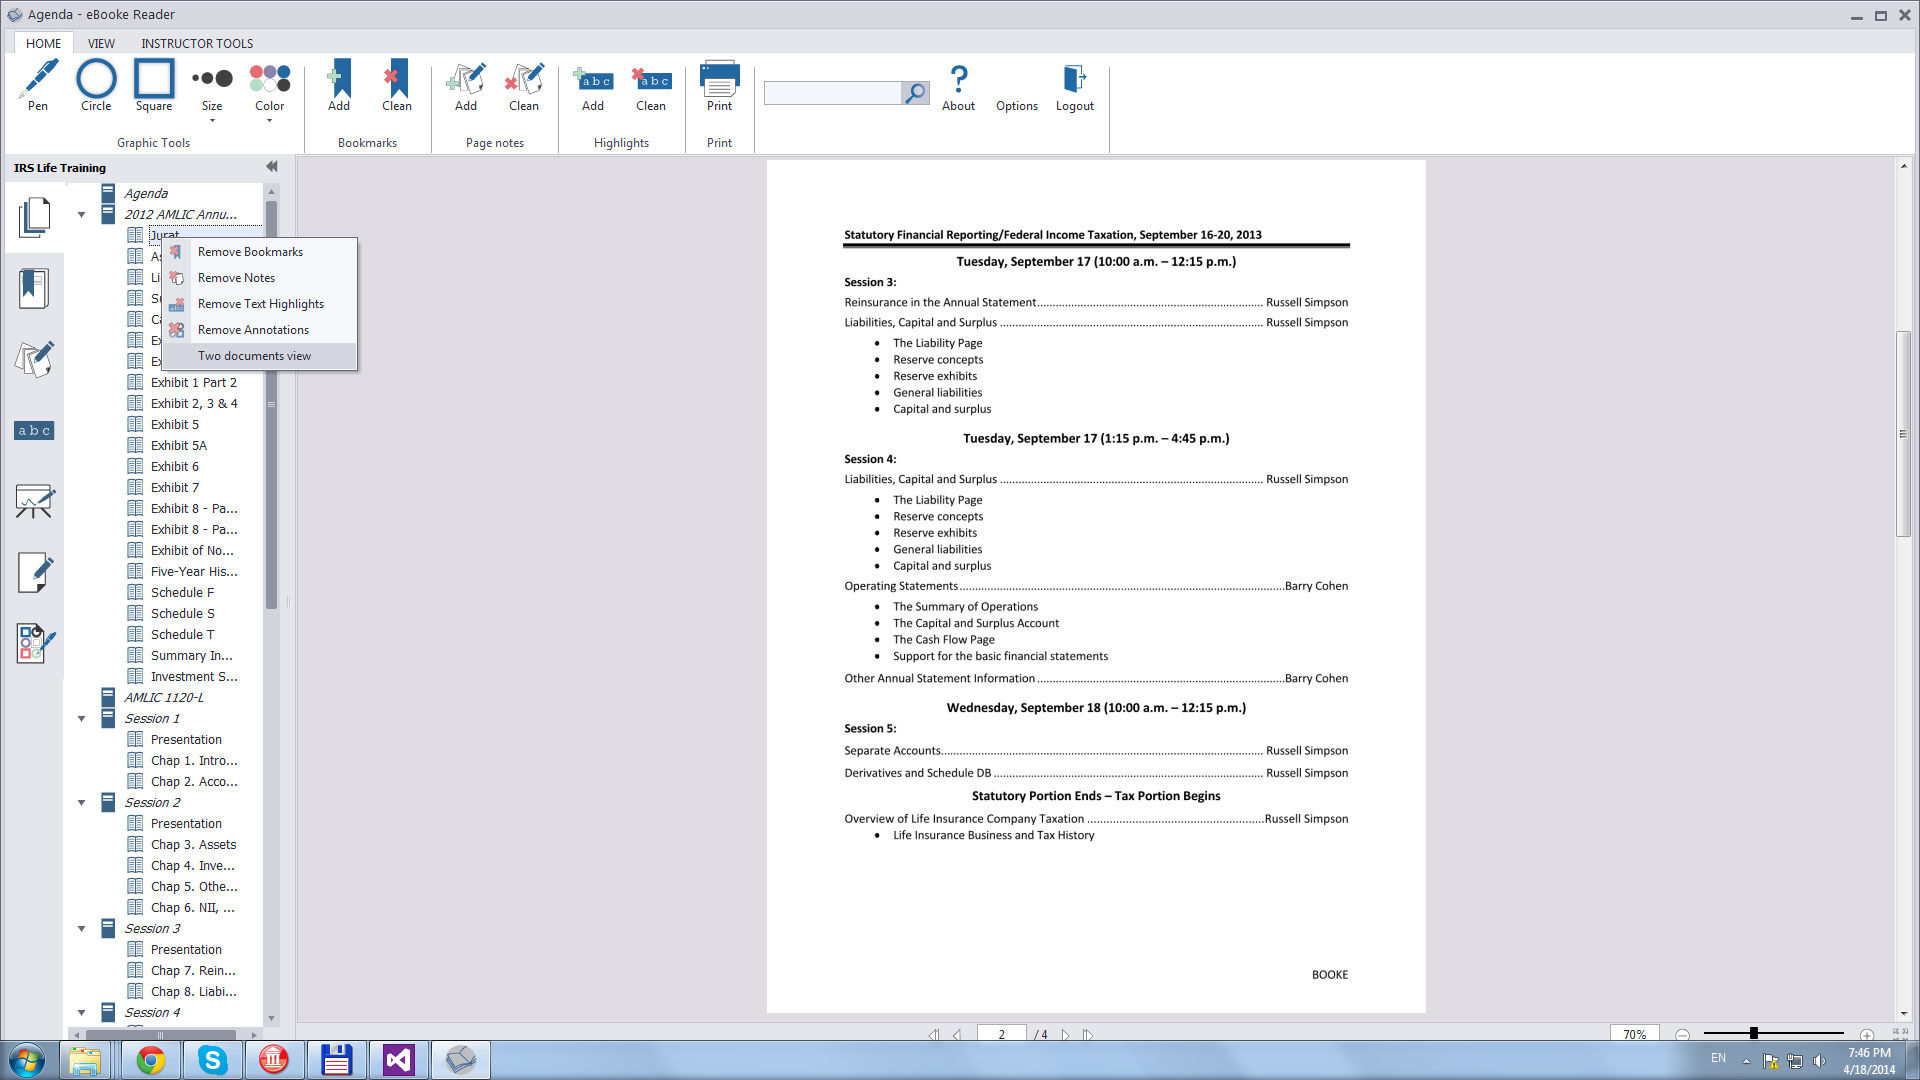
Task: Click the search text field
Action: [x=832, y=93]
